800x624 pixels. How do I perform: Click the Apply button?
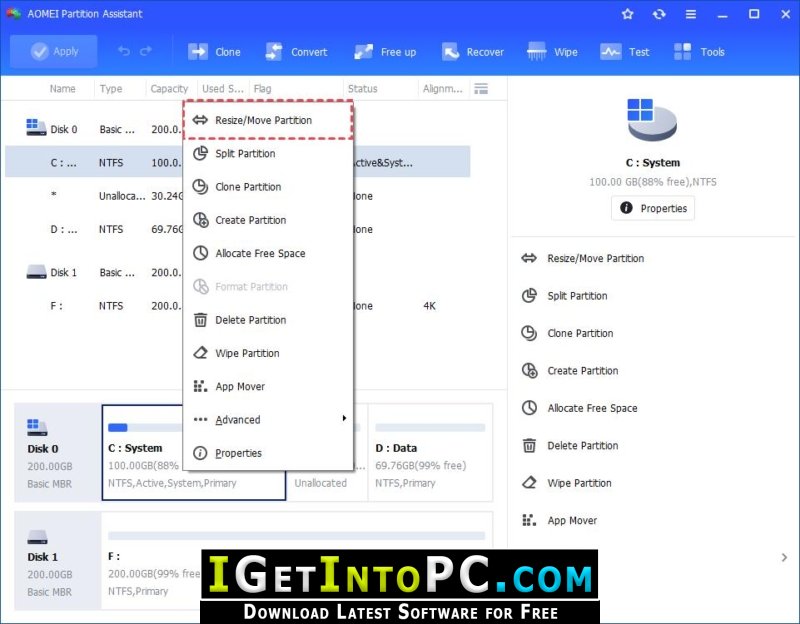click(x=54, y=51)
